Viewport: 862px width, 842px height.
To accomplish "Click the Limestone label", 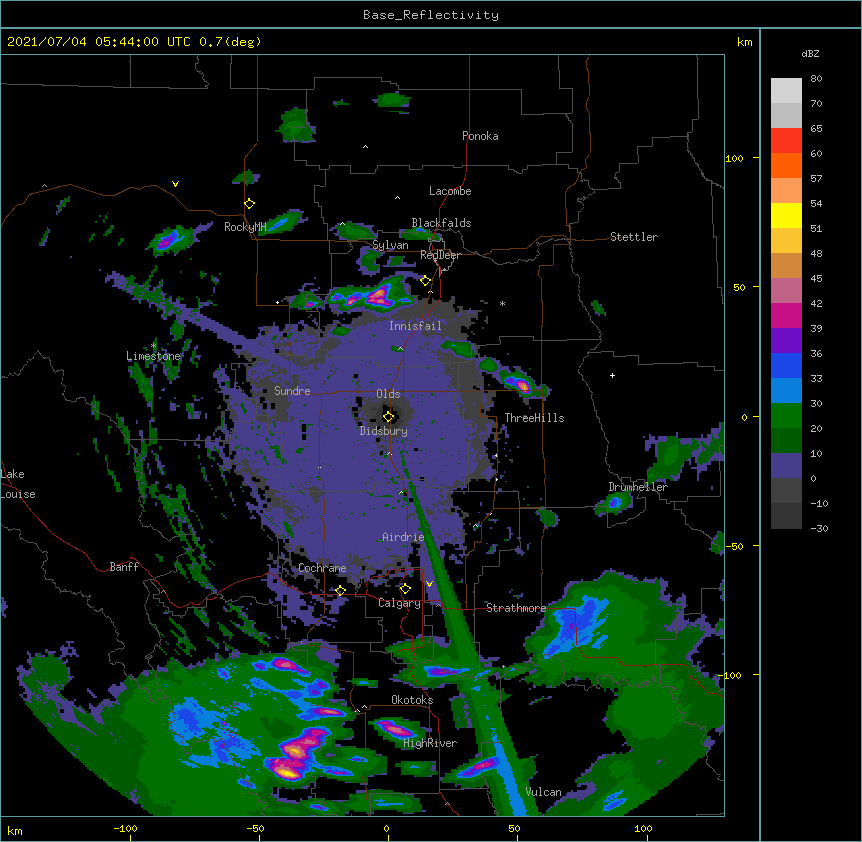I will (153, 356).
